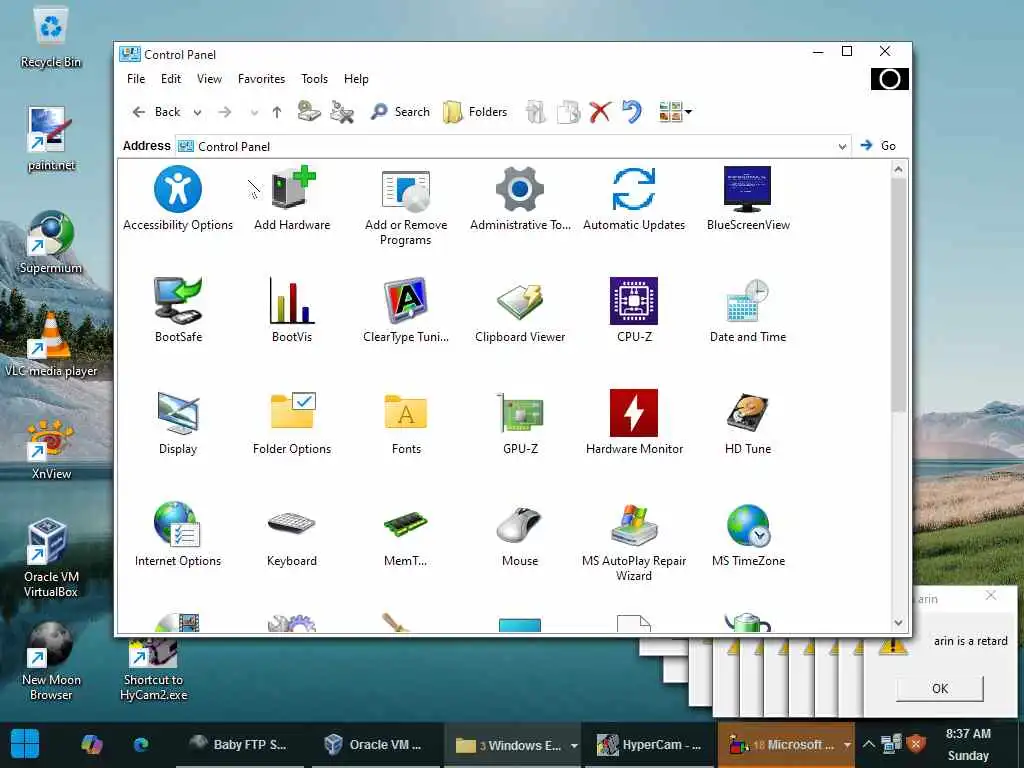The image size is (1024, 768).
Task: Open Internet Options applet
Action: pos(178,534)
